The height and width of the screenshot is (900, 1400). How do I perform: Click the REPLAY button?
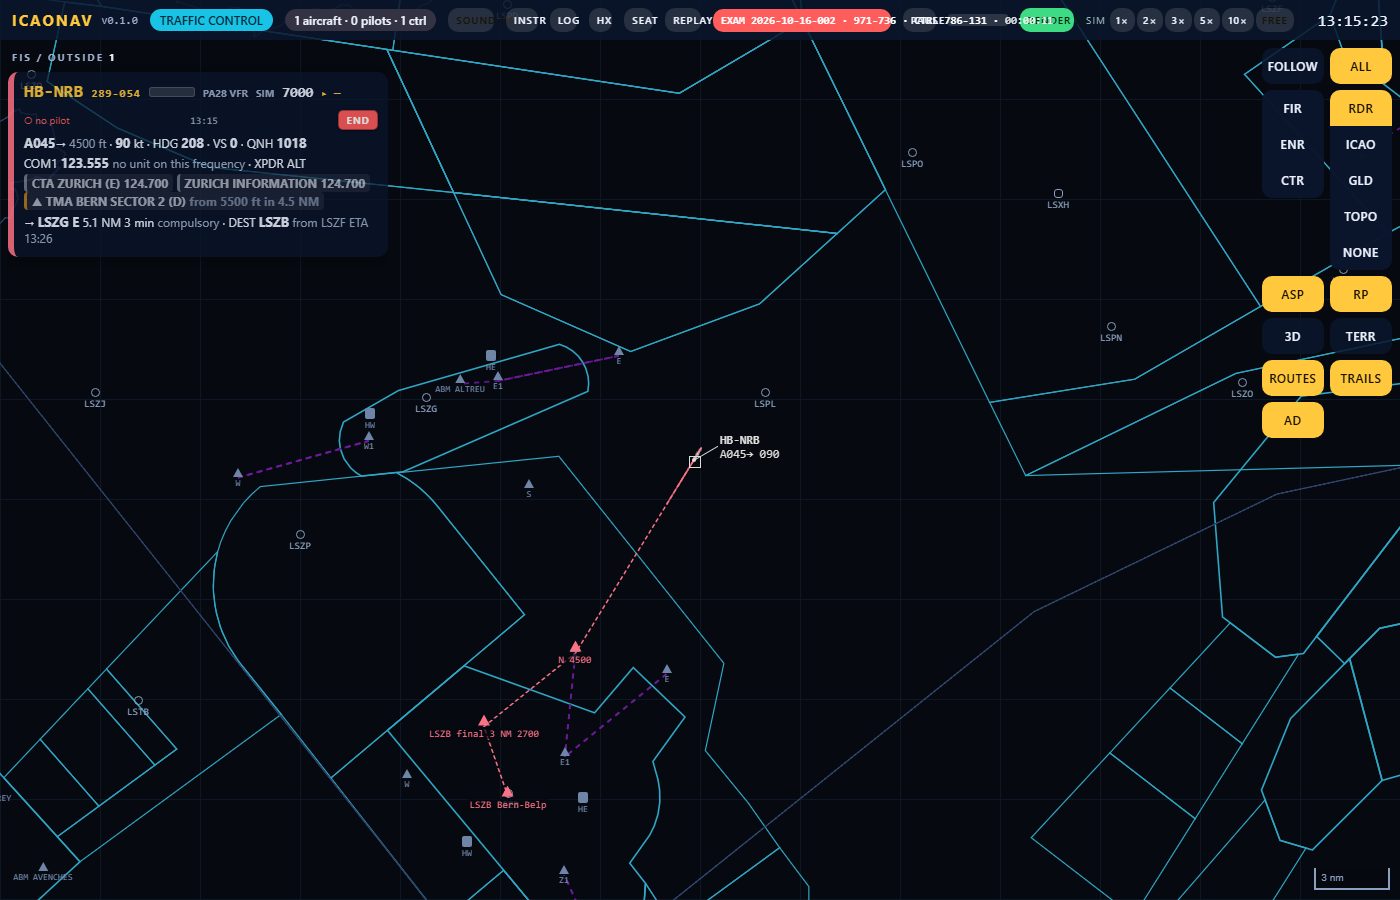point(691,20)
